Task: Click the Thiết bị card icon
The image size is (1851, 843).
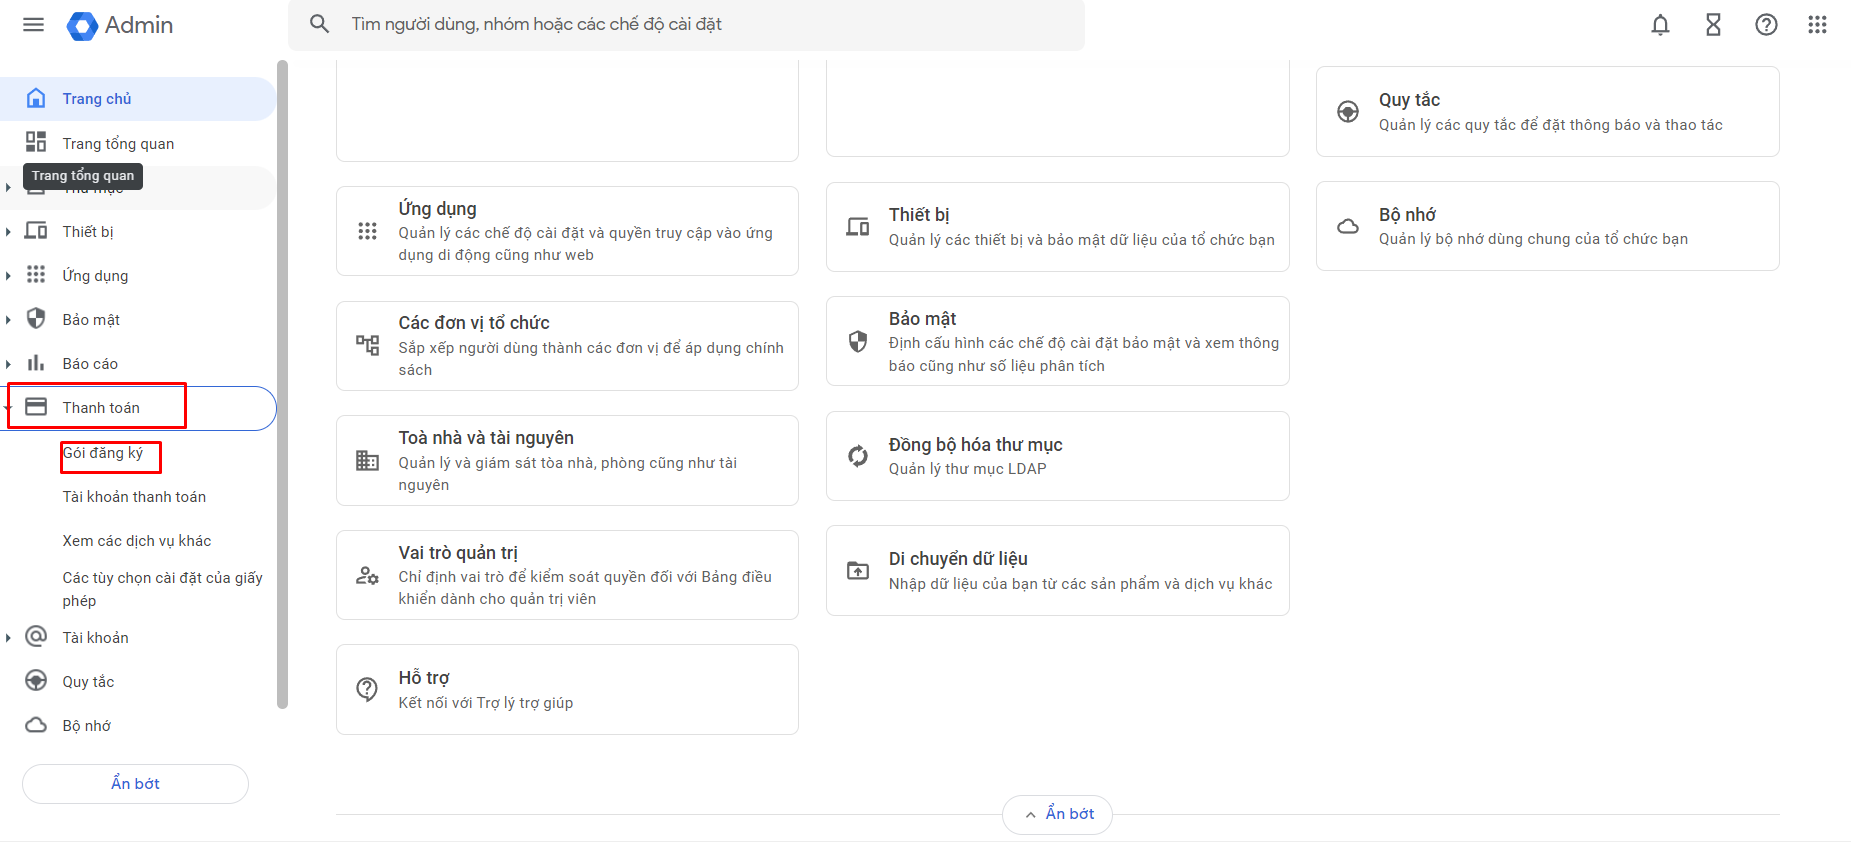Action: pos(858,227)
